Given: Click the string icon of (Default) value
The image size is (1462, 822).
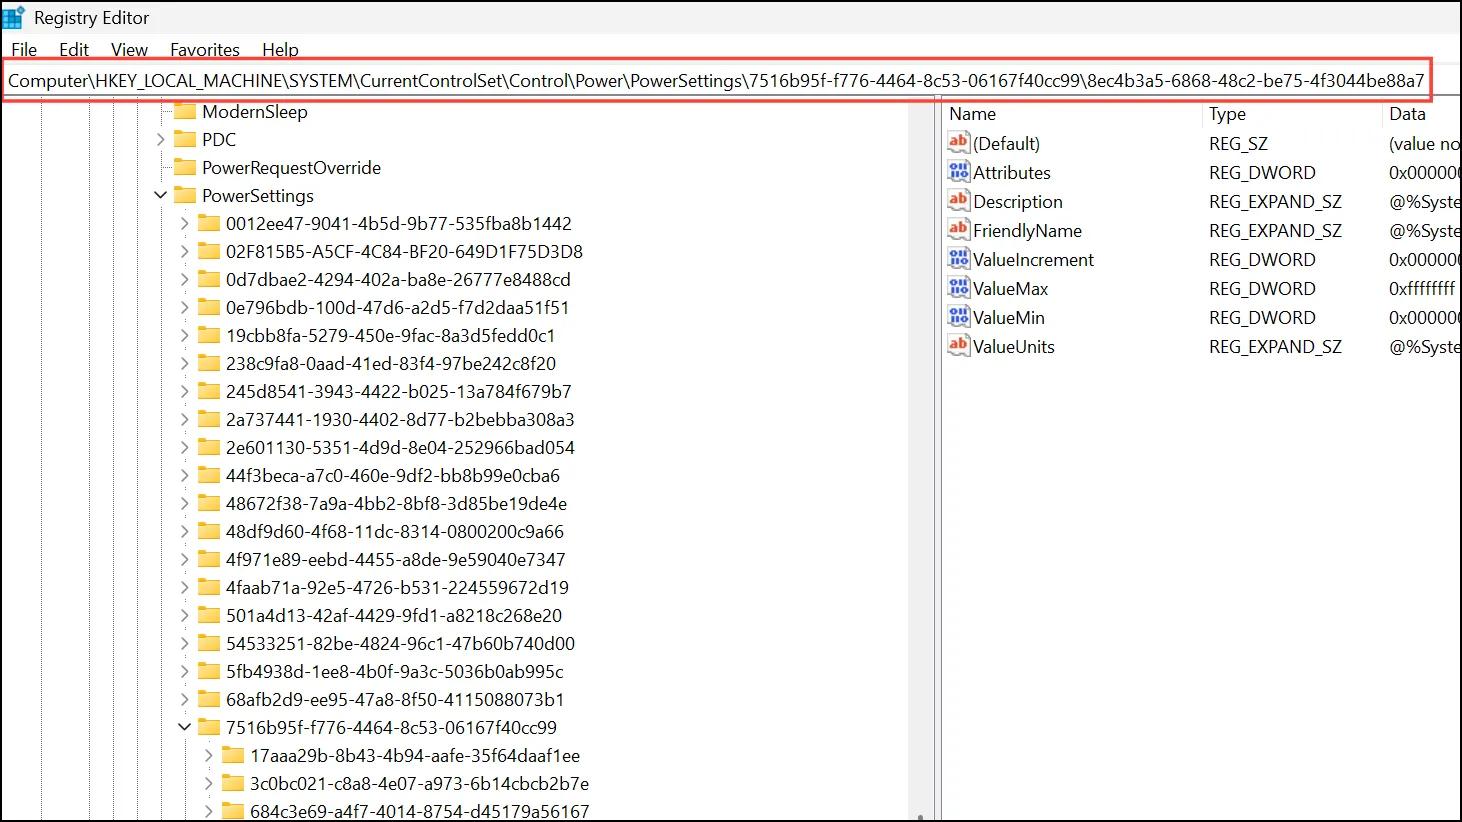Looking at the screenshot, I should tap(959, 143).
